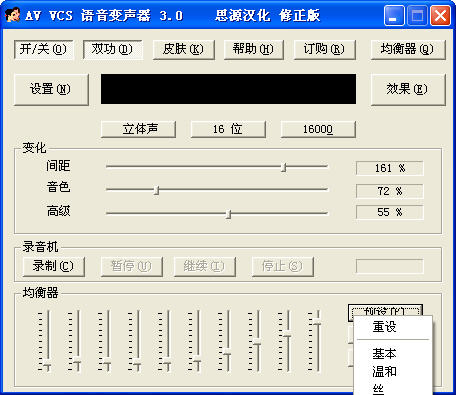Click the seventh equalizer band slider

click(x=228, y=341)
